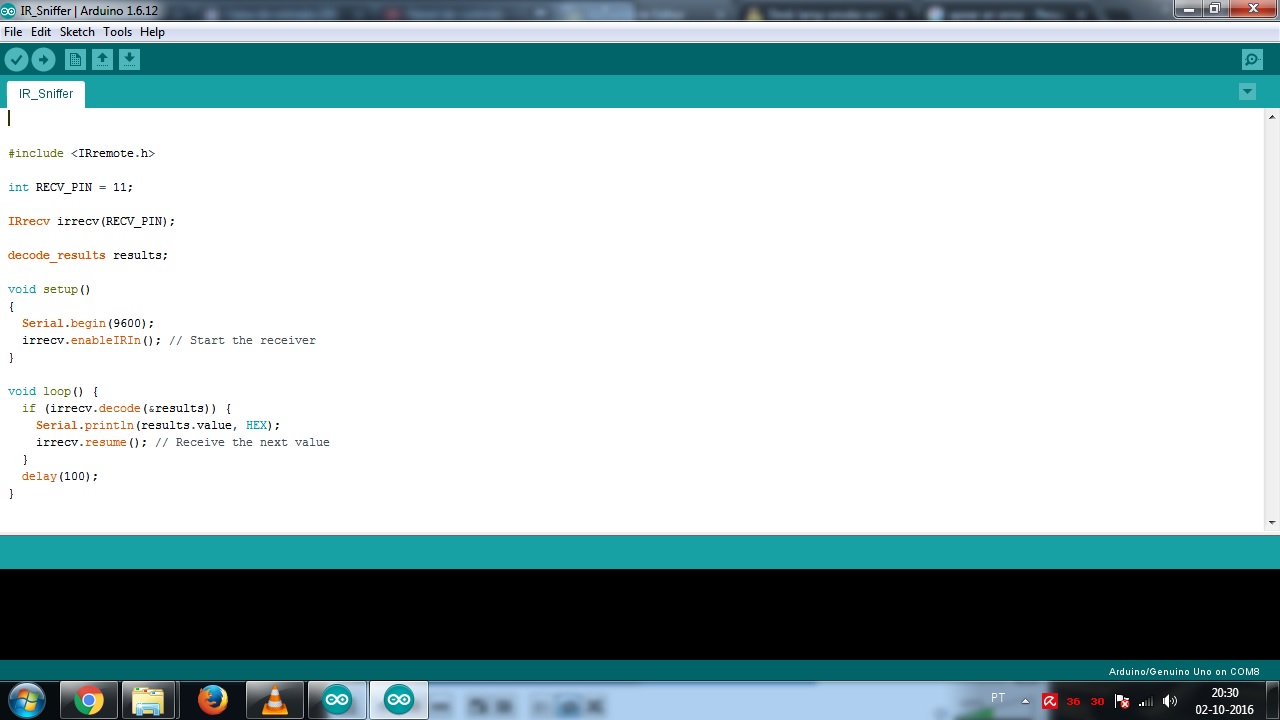Expand the tab options dropdown arrow
This screenshot has width=1280, height=720.
tap(1247, 92)
